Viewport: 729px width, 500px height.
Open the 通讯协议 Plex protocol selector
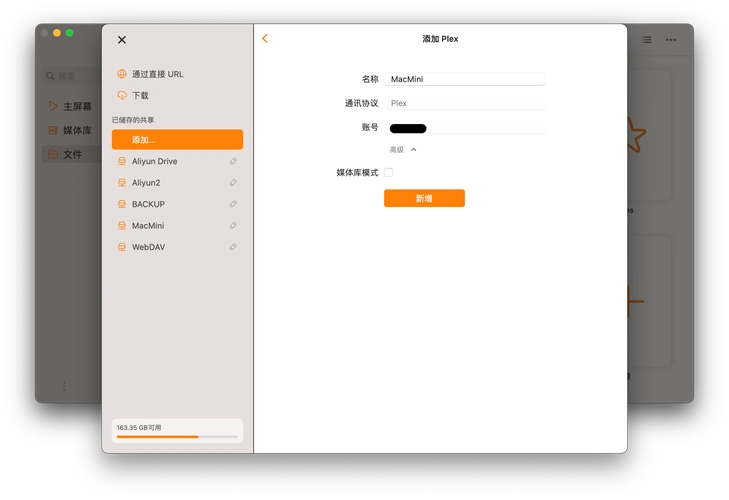(x=465, y=103)
